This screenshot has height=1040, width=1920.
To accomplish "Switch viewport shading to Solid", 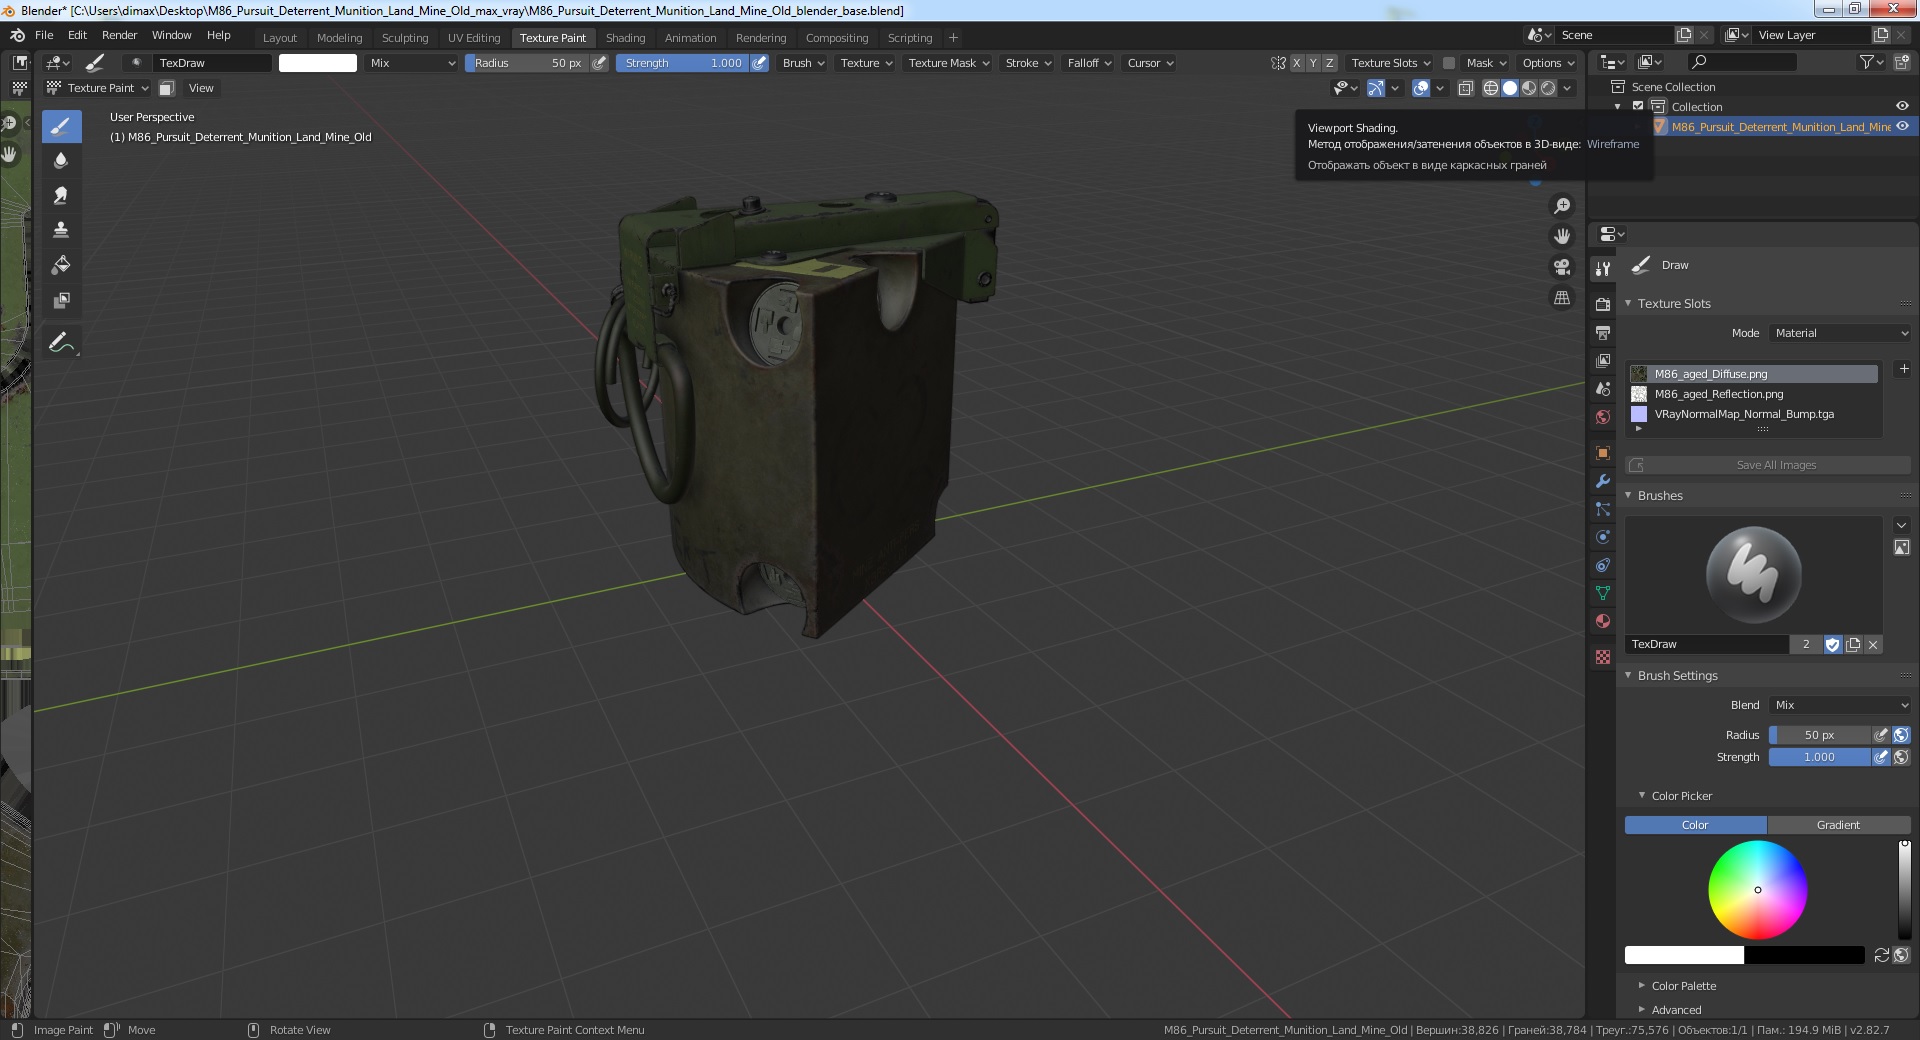I will [x=1510, y=88].
